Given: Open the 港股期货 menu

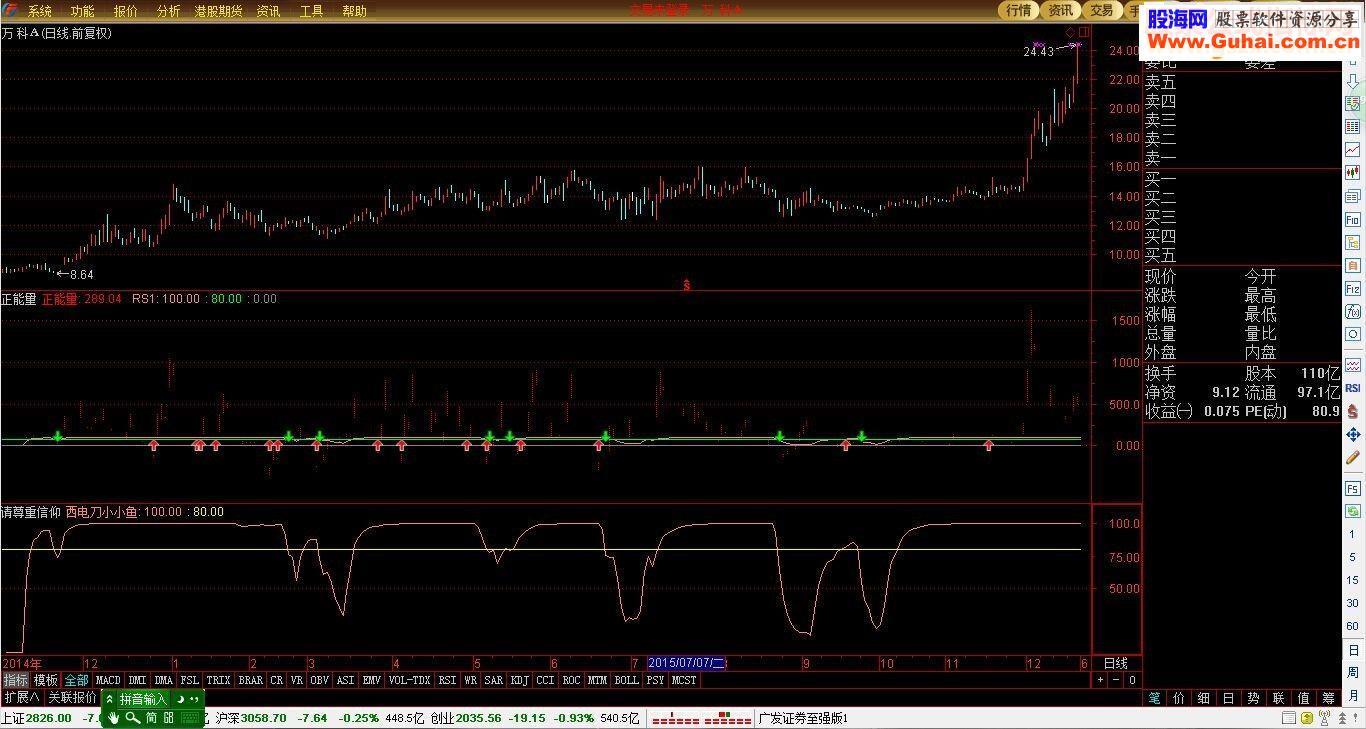Looking at the screenshot, I should point(218,11).
